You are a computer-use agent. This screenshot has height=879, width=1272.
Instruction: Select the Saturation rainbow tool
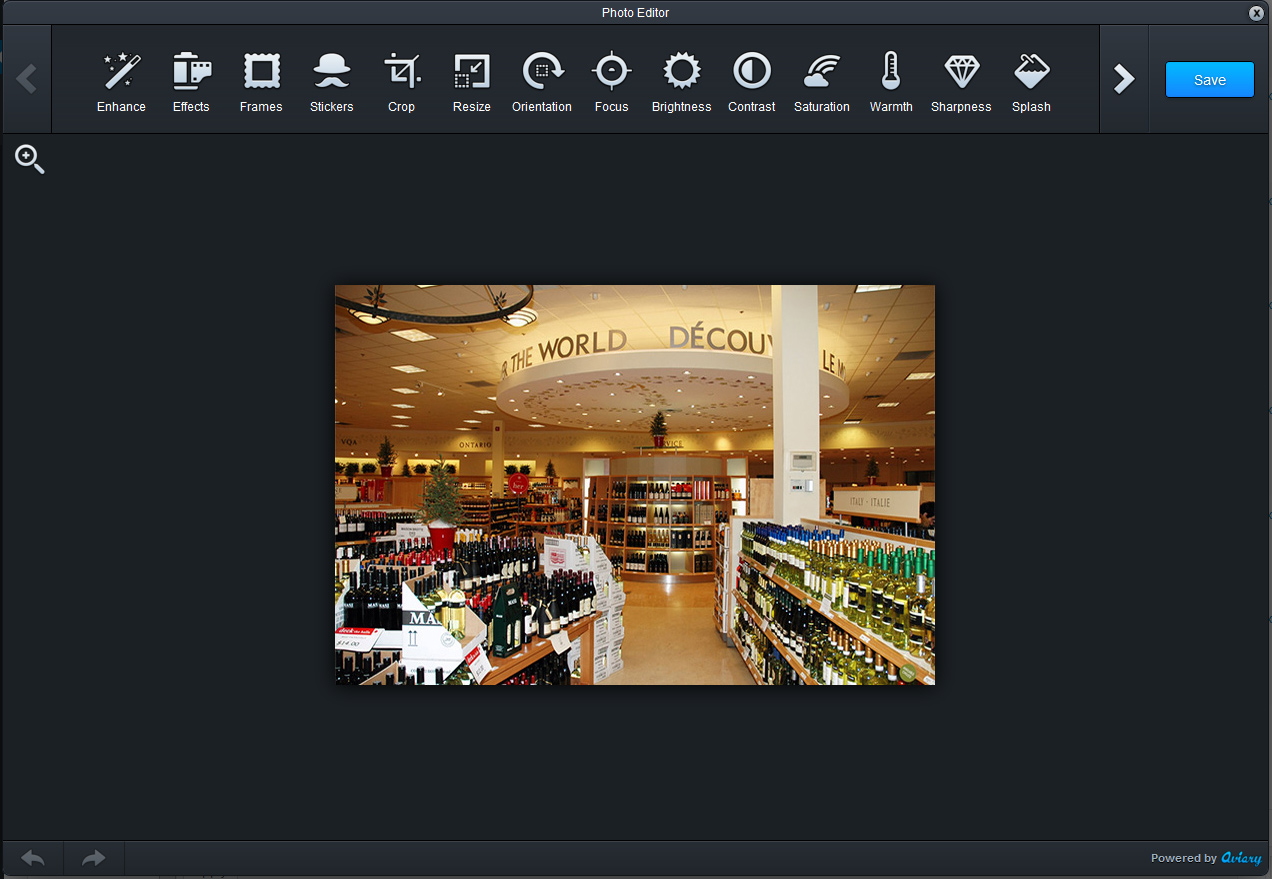click(x=821, y=81)
